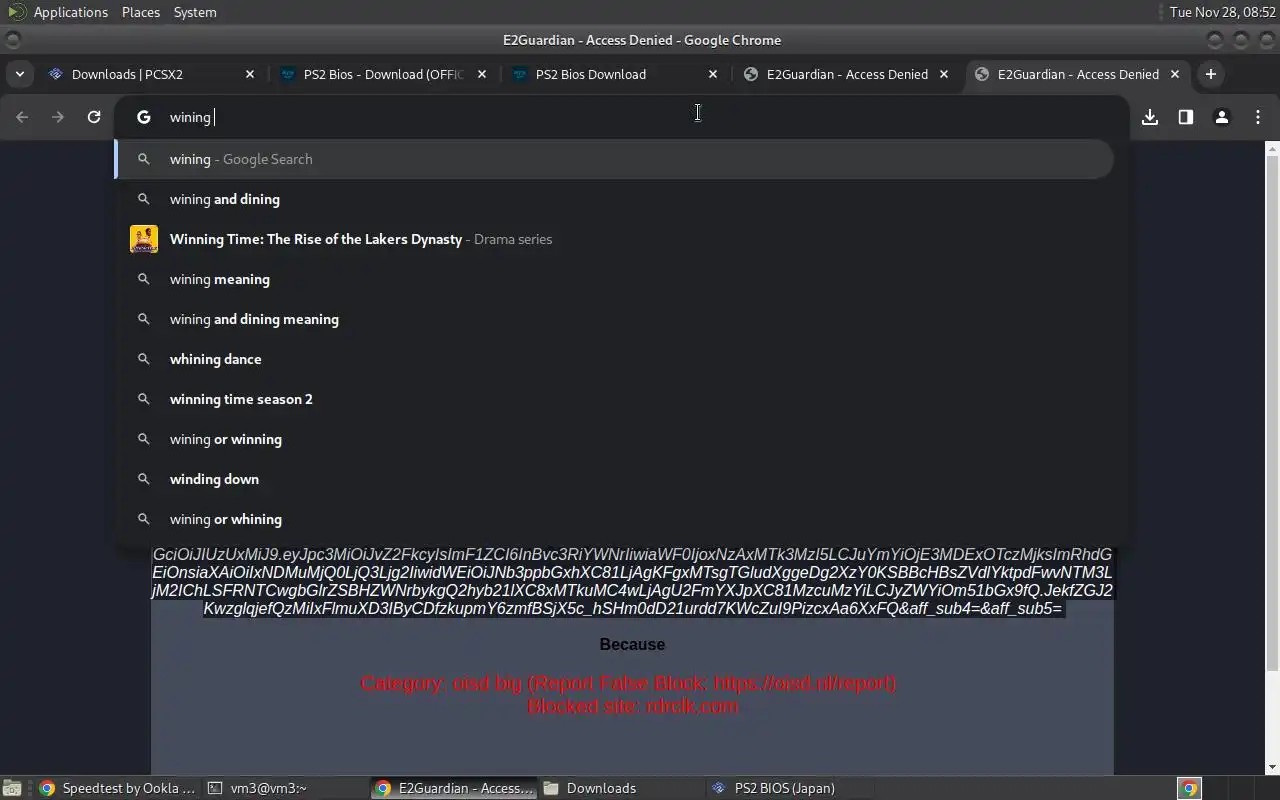This screenshot has height=800, width=1280.
Task: Switch to E2Guardian - Access taskbar window
Action: click(x=454, y=788)
